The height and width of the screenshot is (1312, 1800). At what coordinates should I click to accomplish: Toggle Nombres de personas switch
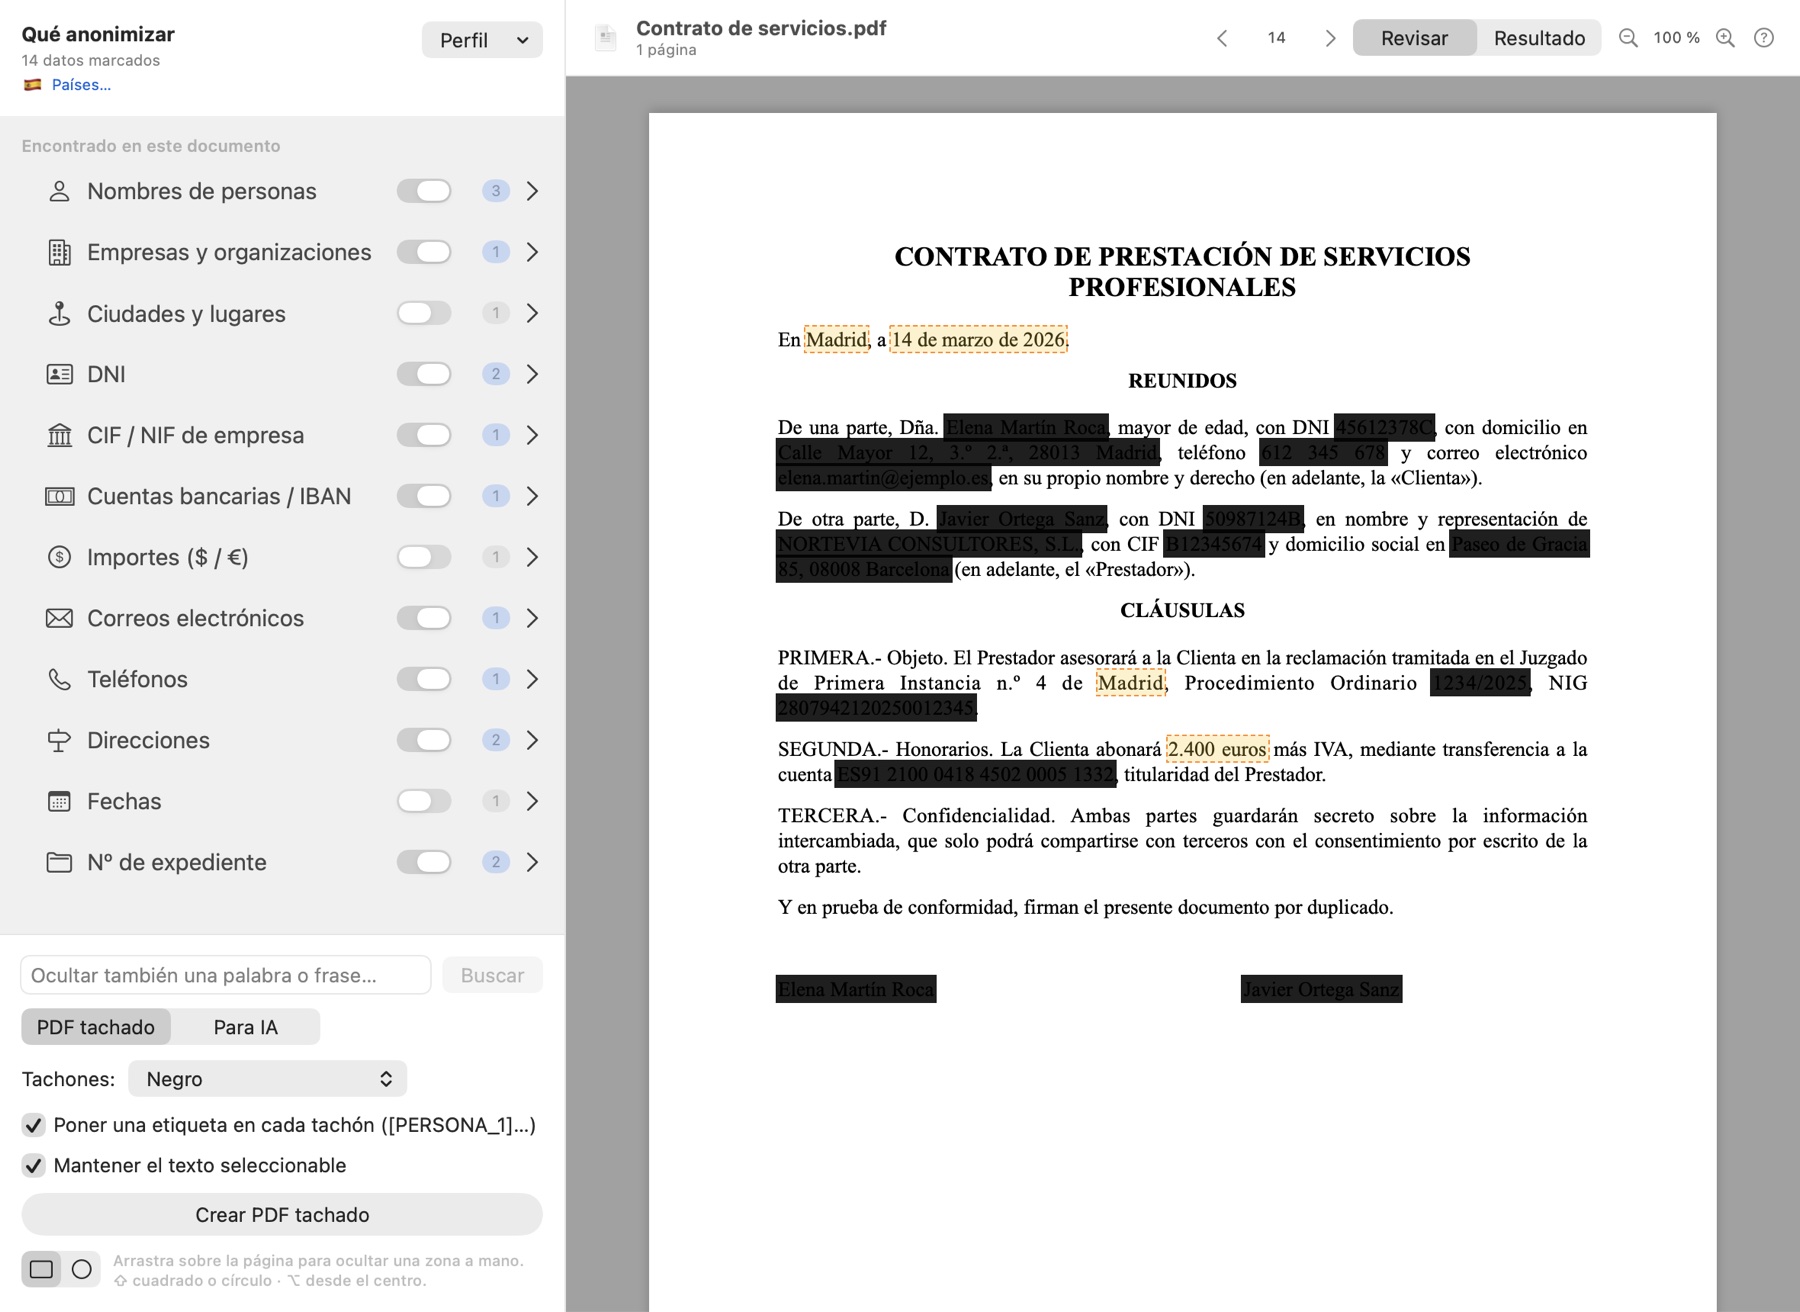(424, 191)
